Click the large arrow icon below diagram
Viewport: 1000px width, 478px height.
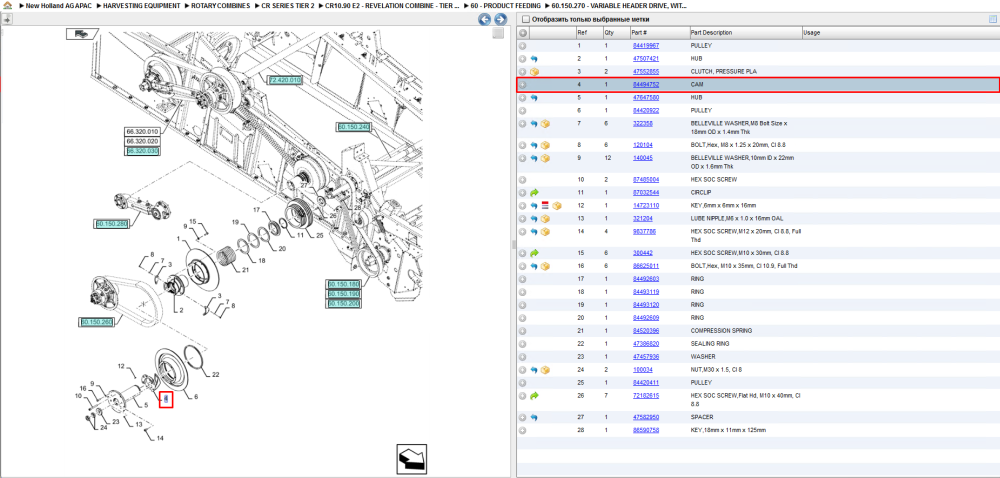pyautogui.click(x=411, y=459)
